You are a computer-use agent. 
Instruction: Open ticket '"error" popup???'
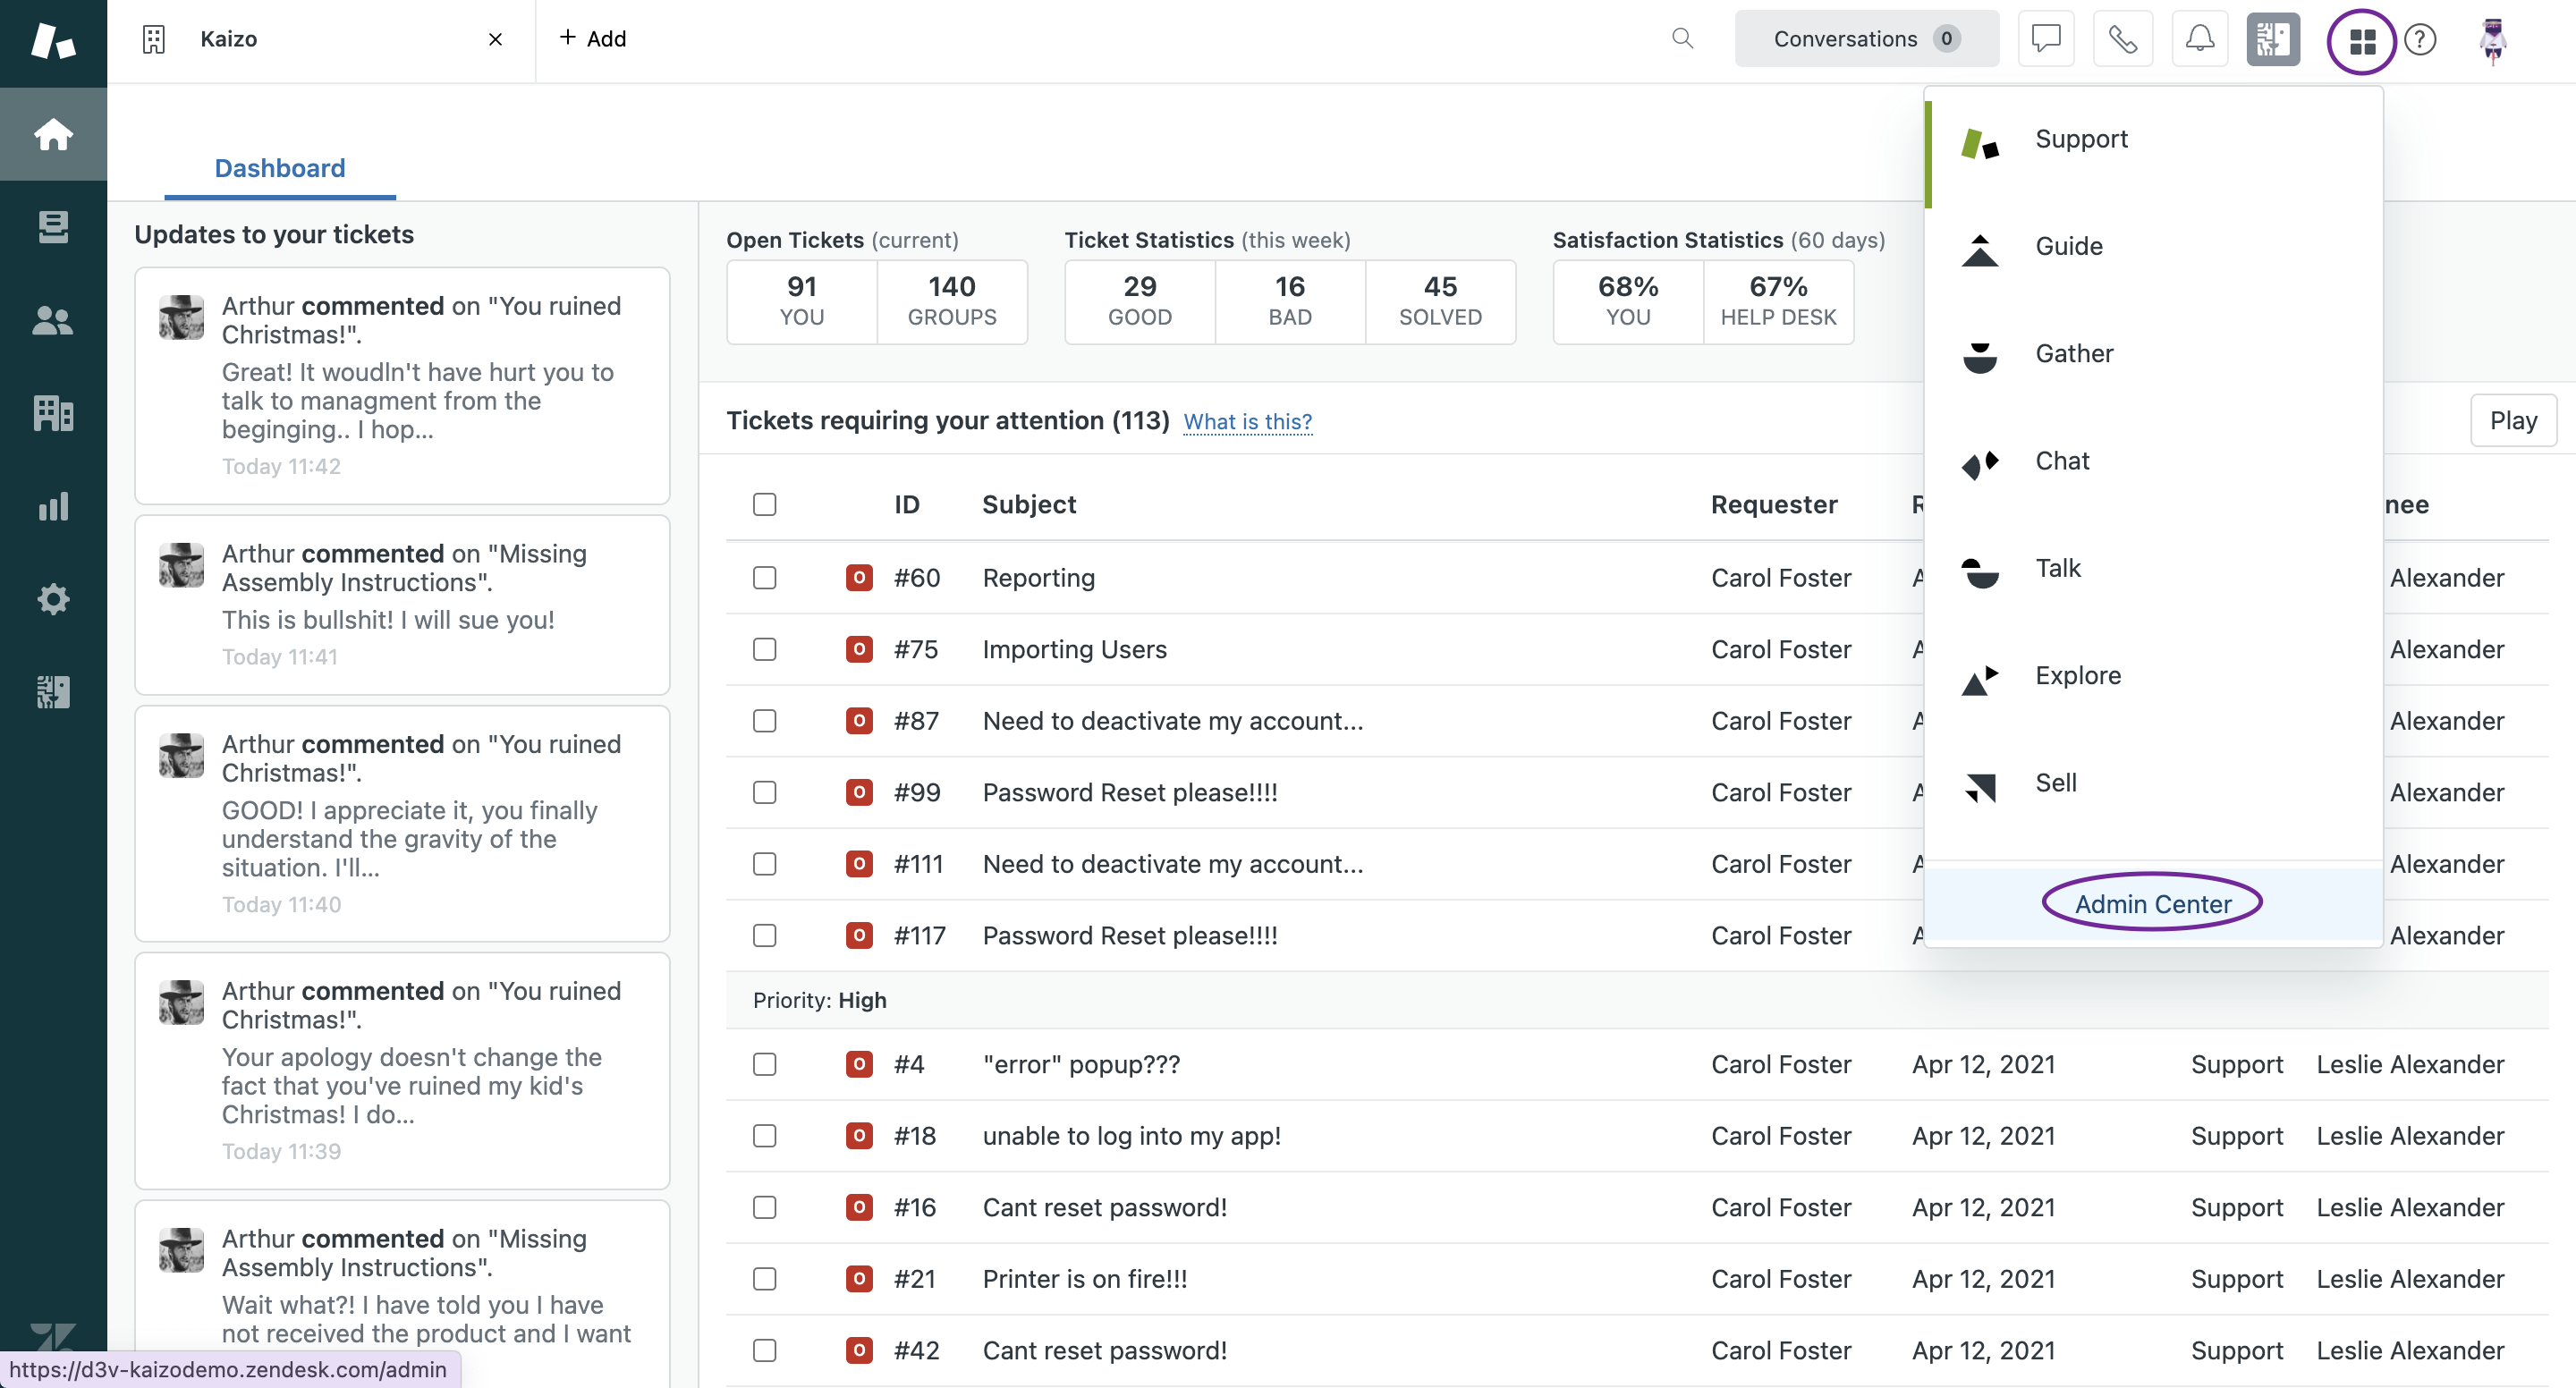[1081, 1064]
